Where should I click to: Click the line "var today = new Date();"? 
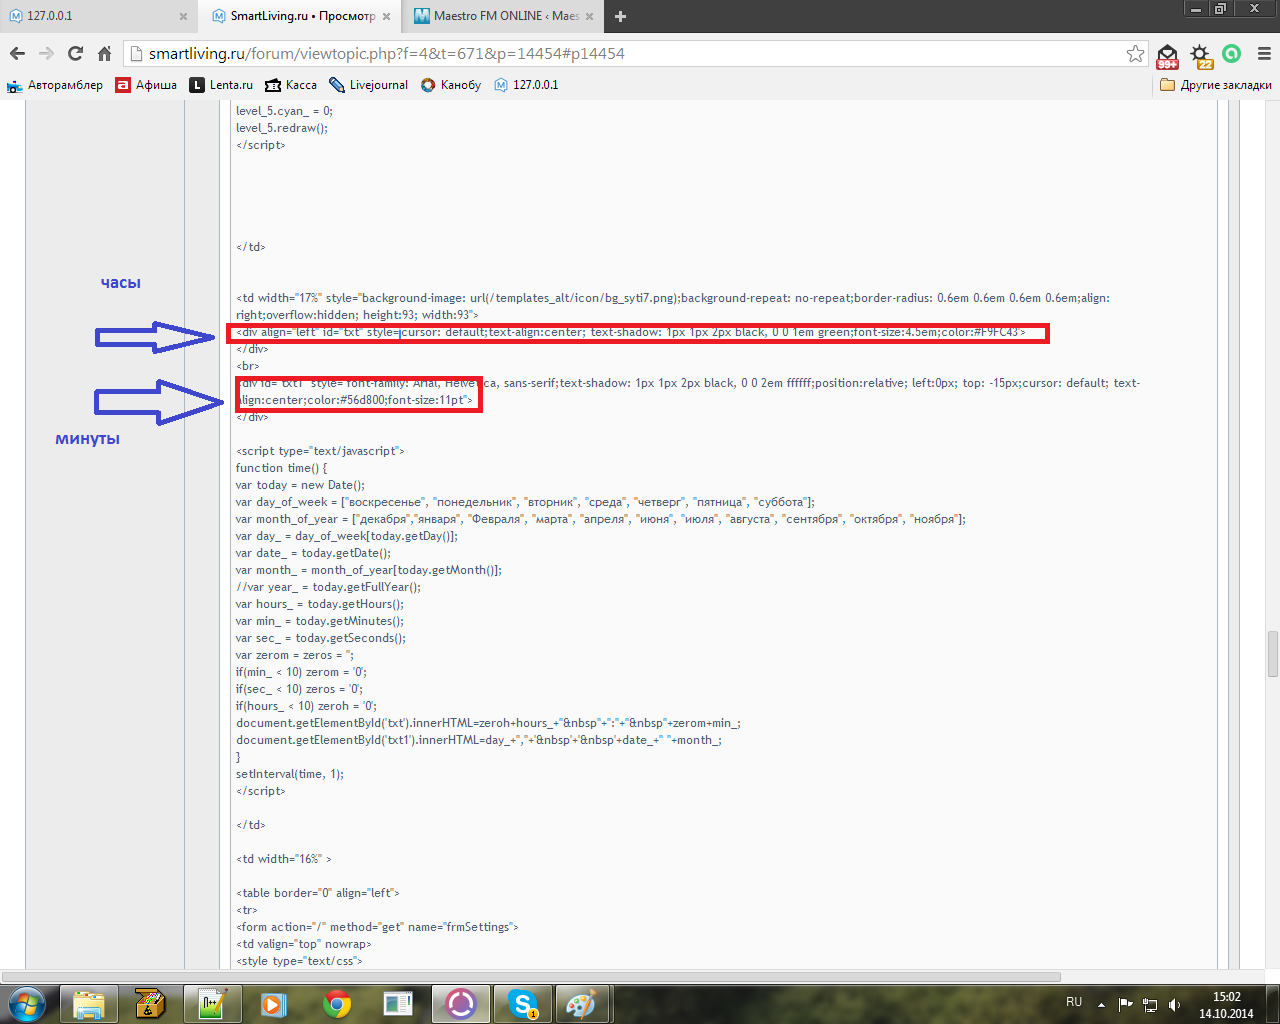click(x=300, y=485)
